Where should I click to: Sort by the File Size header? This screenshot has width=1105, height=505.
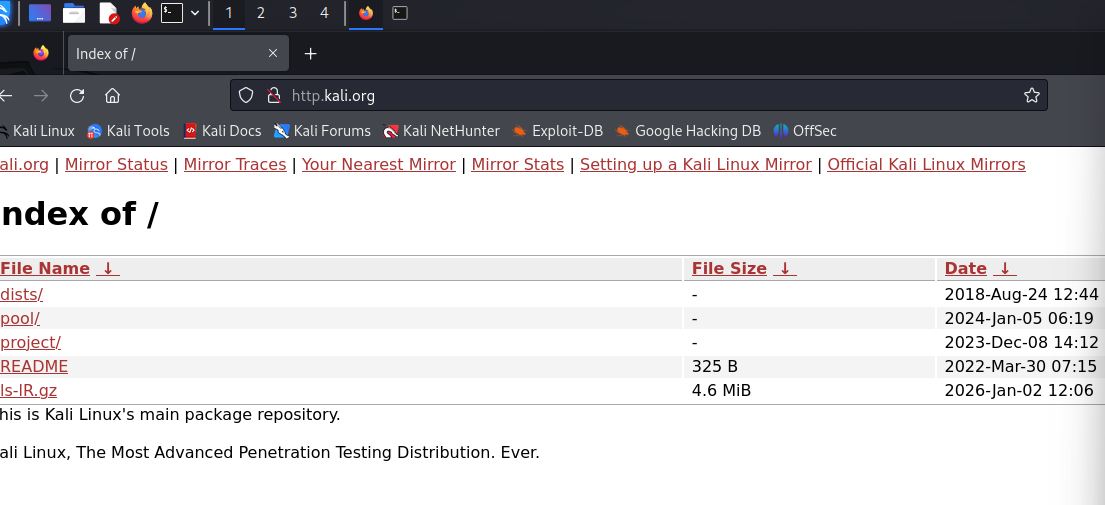coord(729,269)
